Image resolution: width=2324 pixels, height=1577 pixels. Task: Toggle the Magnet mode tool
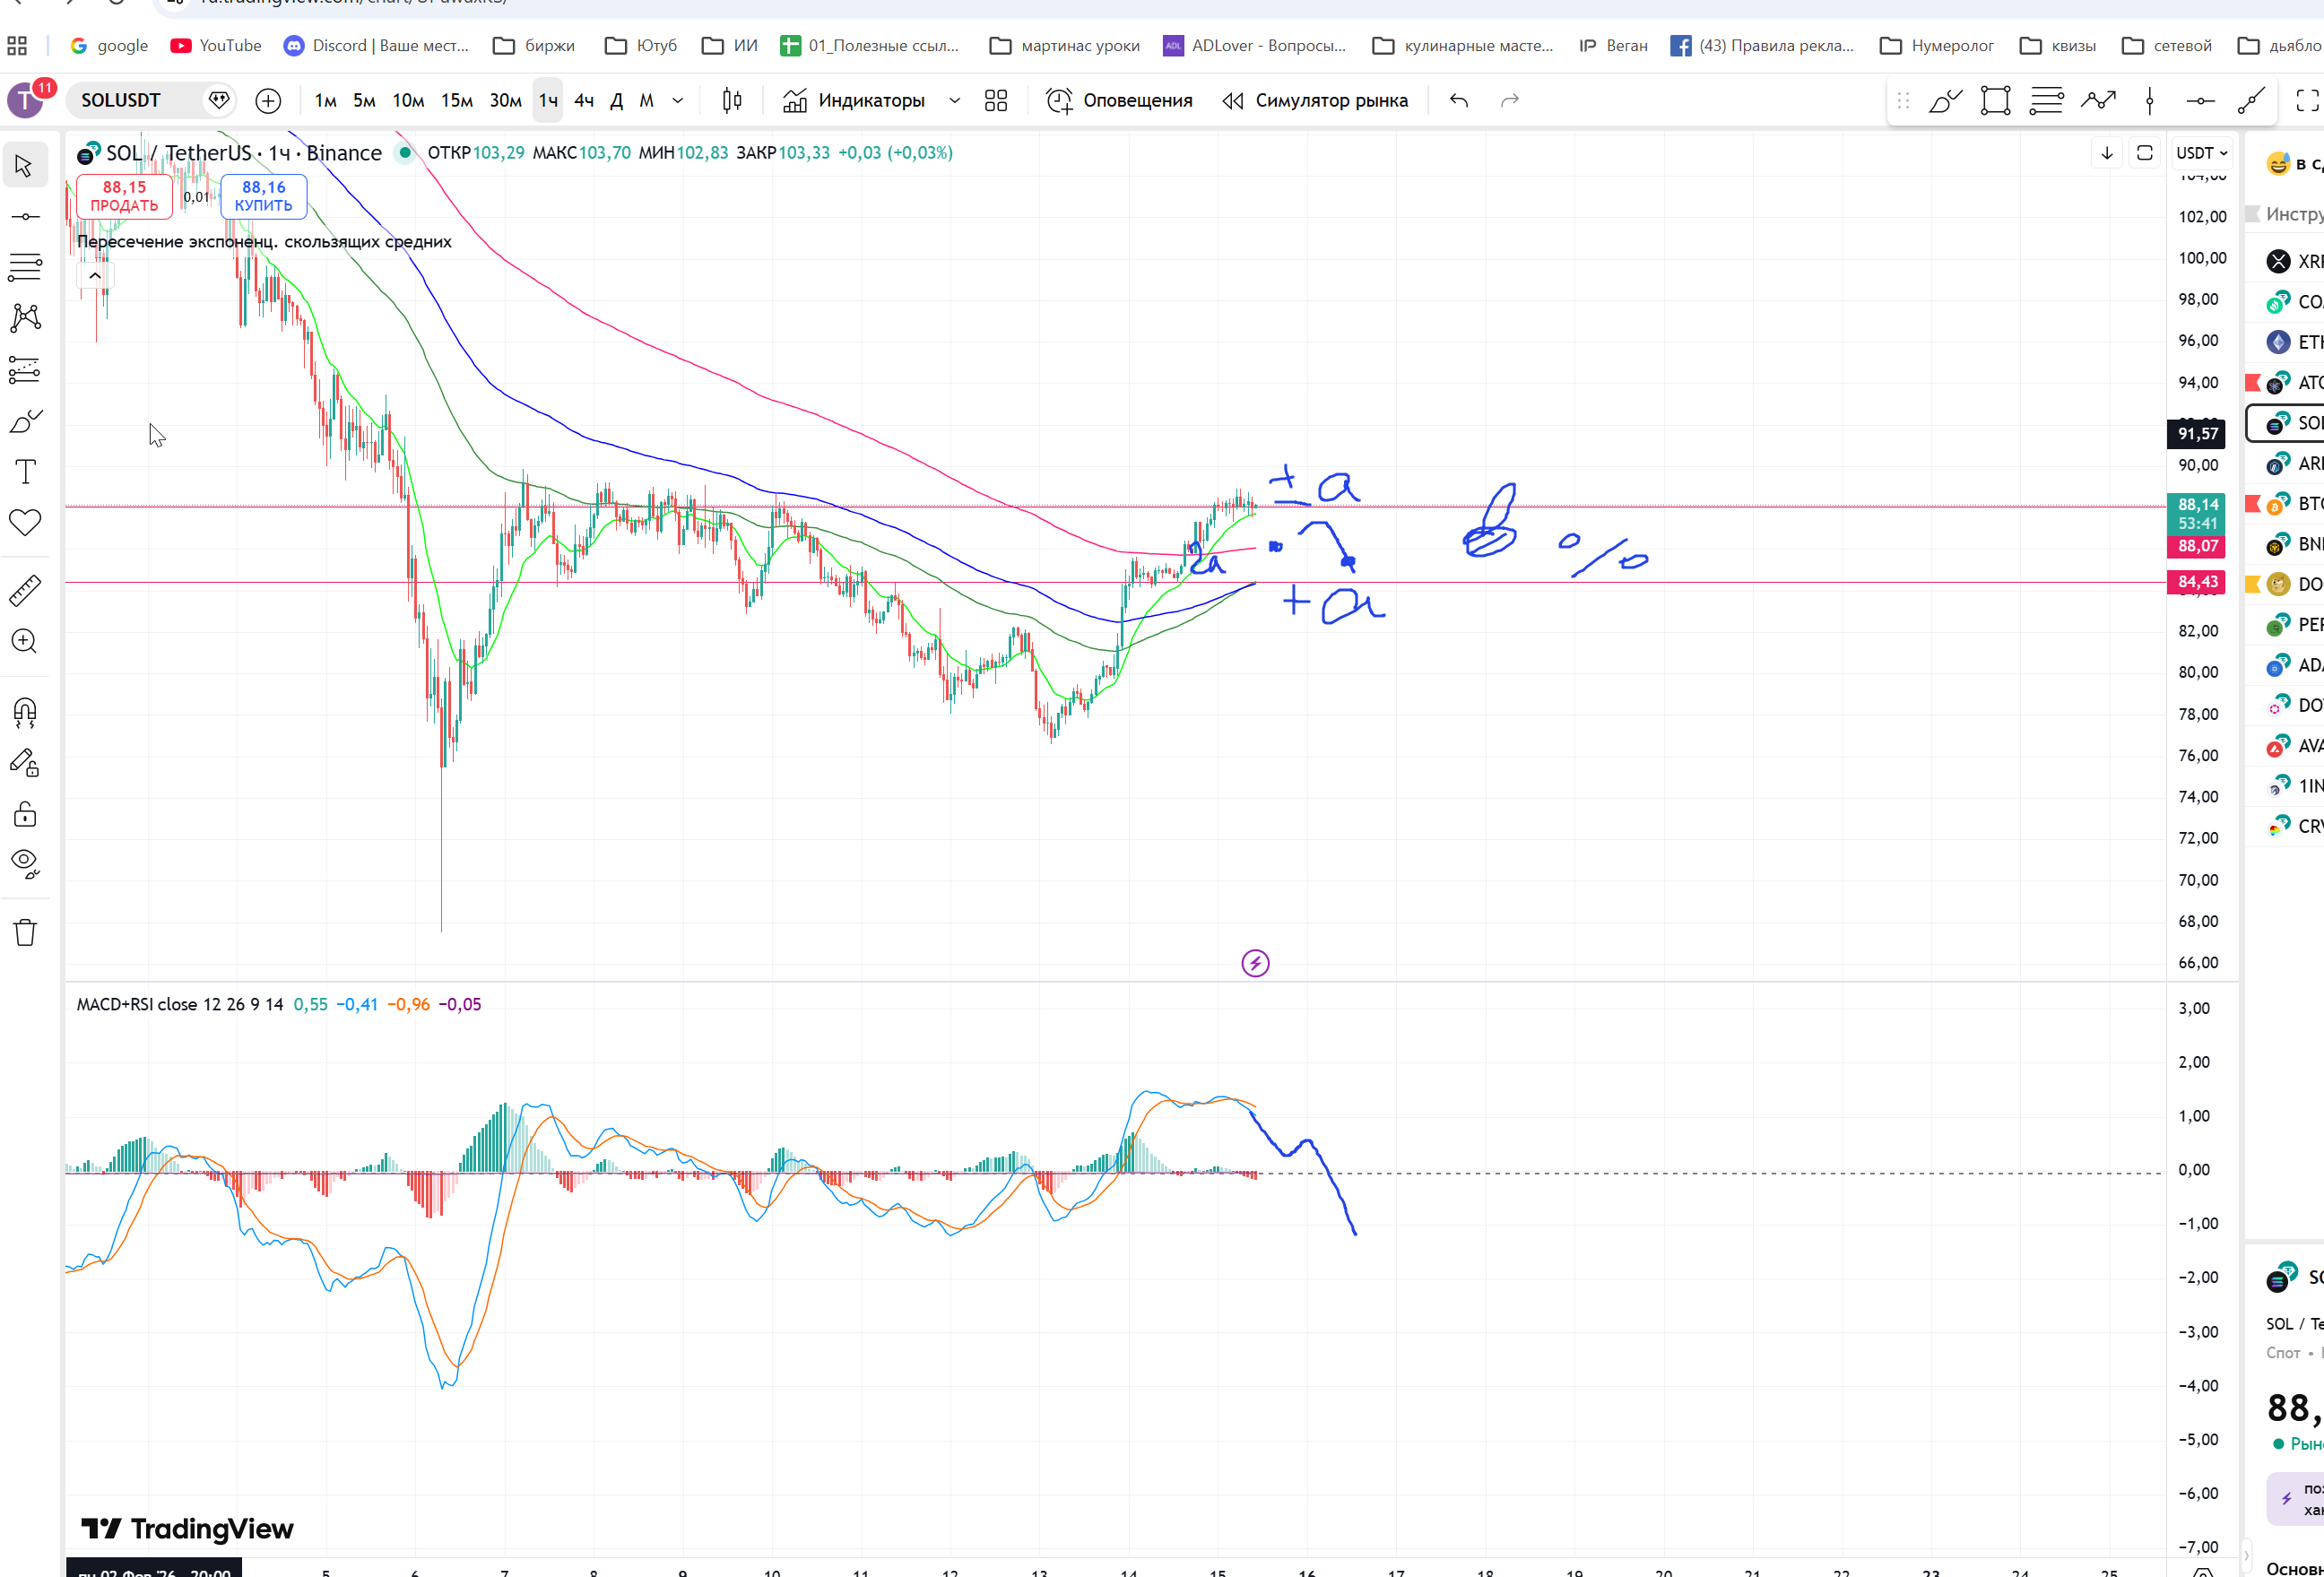[25, 712]
